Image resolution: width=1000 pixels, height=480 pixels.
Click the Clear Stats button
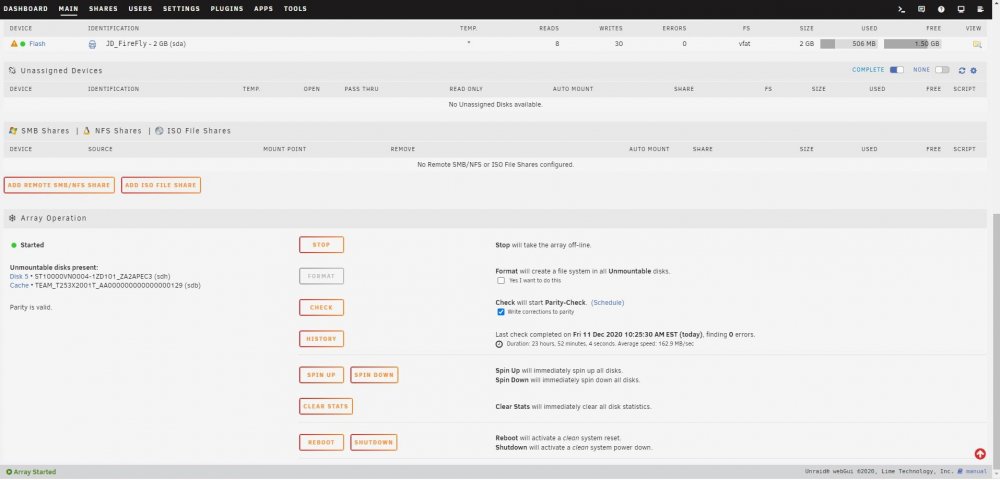click(326, 407)
